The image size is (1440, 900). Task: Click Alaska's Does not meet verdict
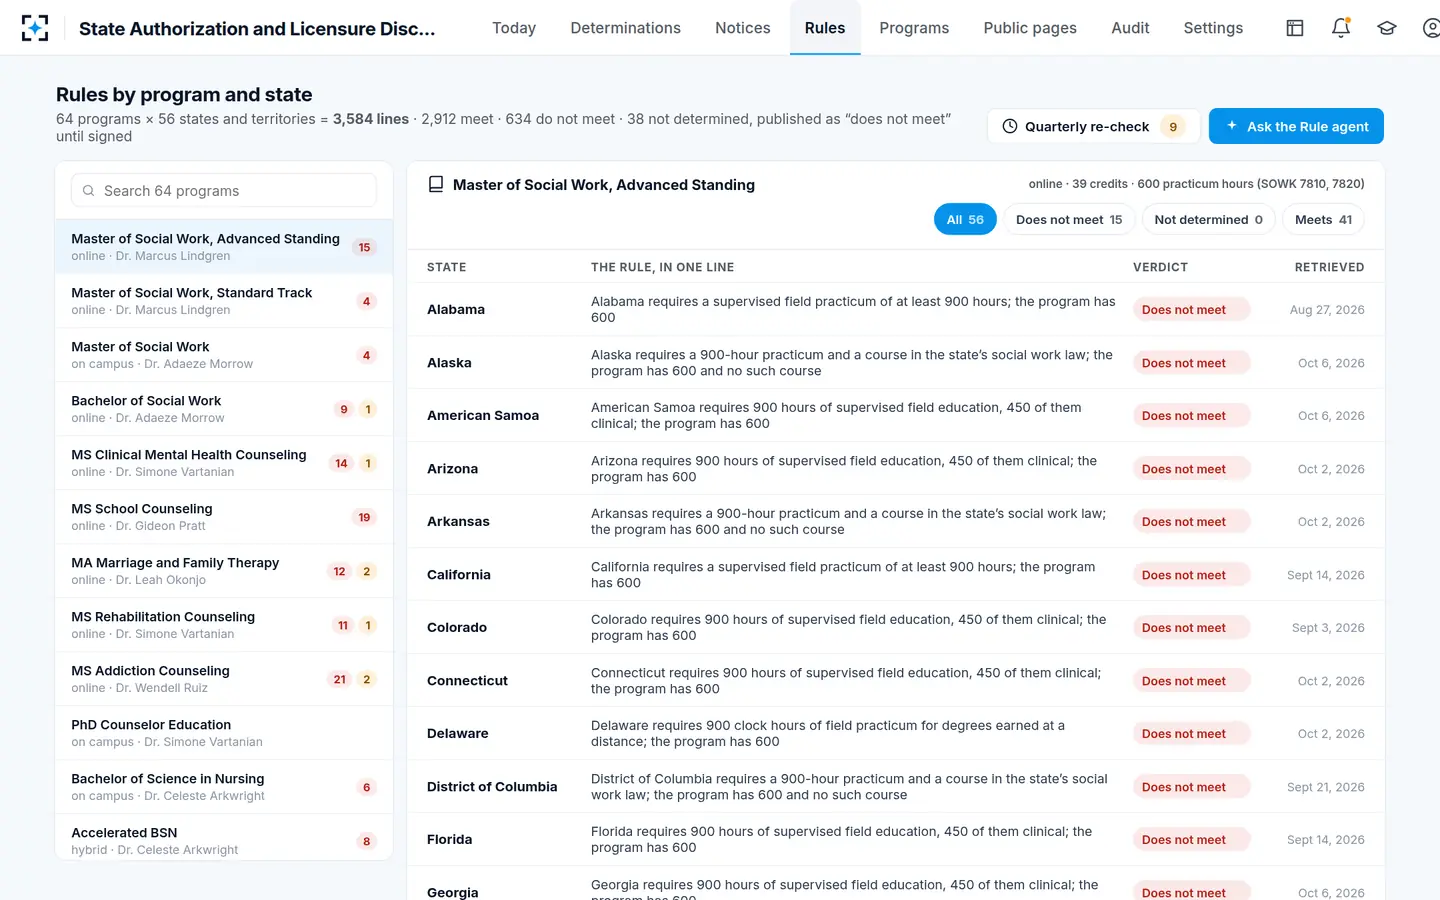[x=1191, y=363]
